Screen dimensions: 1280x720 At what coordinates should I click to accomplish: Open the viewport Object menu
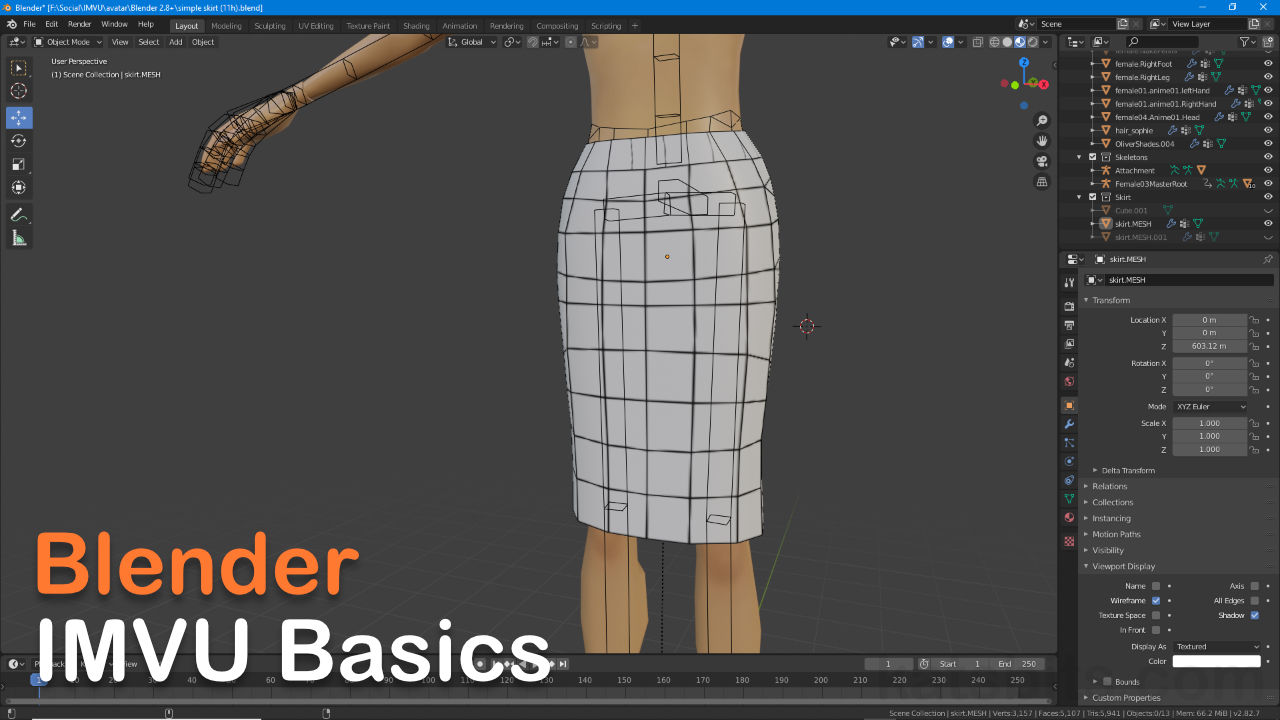tap(203, 42)
